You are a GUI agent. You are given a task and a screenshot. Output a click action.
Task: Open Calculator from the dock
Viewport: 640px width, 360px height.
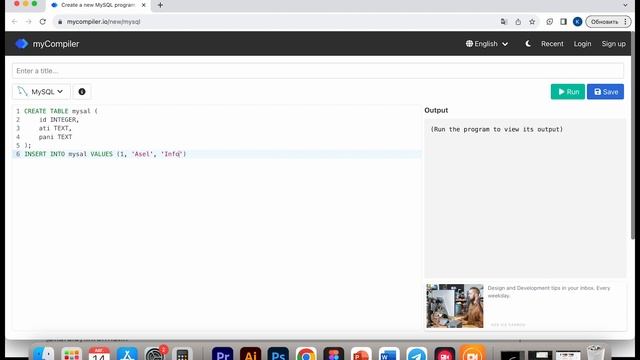coord(182,353)
